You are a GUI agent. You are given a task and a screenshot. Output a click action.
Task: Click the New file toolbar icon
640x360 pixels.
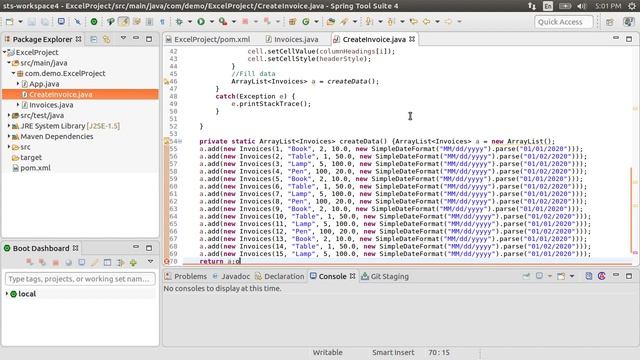point(9,22)
